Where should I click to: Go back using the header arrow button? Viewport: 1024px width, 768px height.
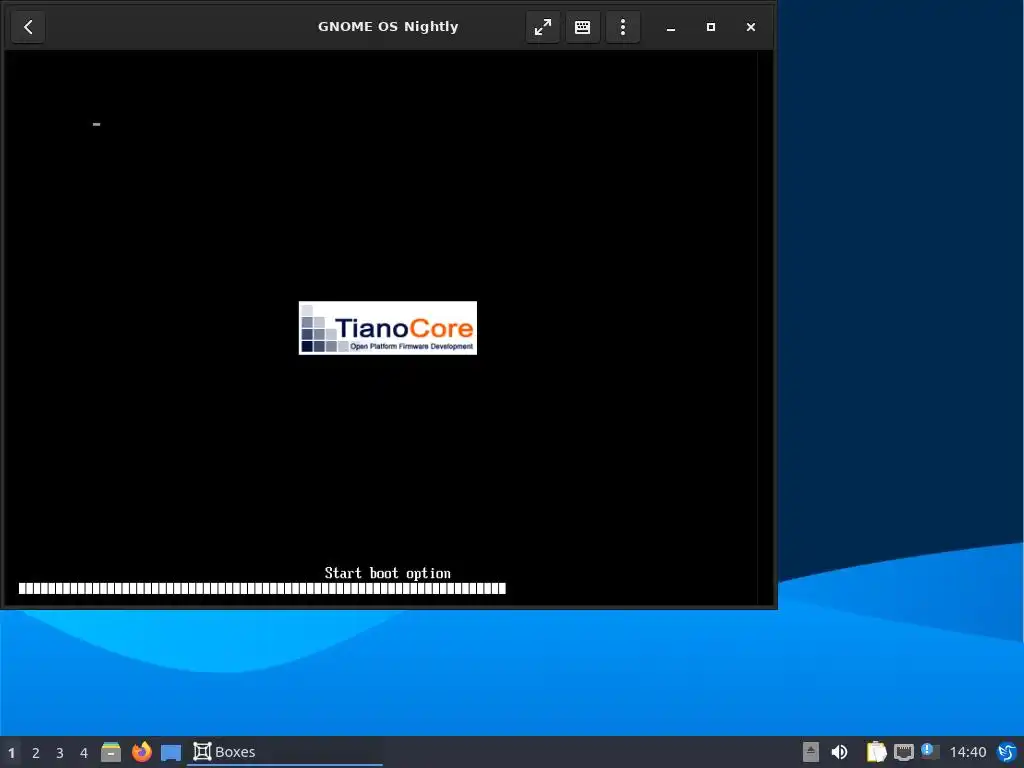pyautogui.click(x=28, y=27)
